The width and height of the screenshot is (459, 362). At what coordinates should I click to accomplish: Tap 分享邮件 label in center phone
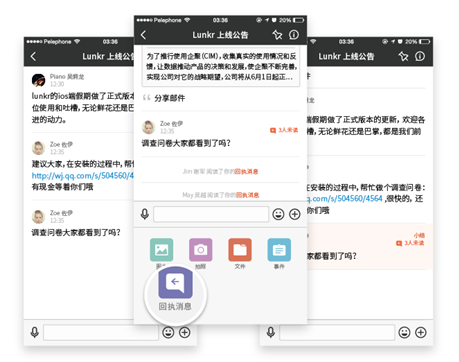point(170,98)
